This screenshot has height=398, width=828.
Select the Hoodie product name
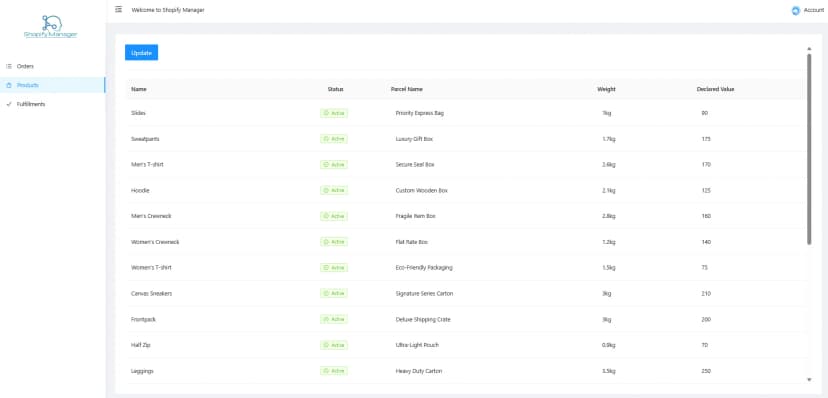(140, 190)
